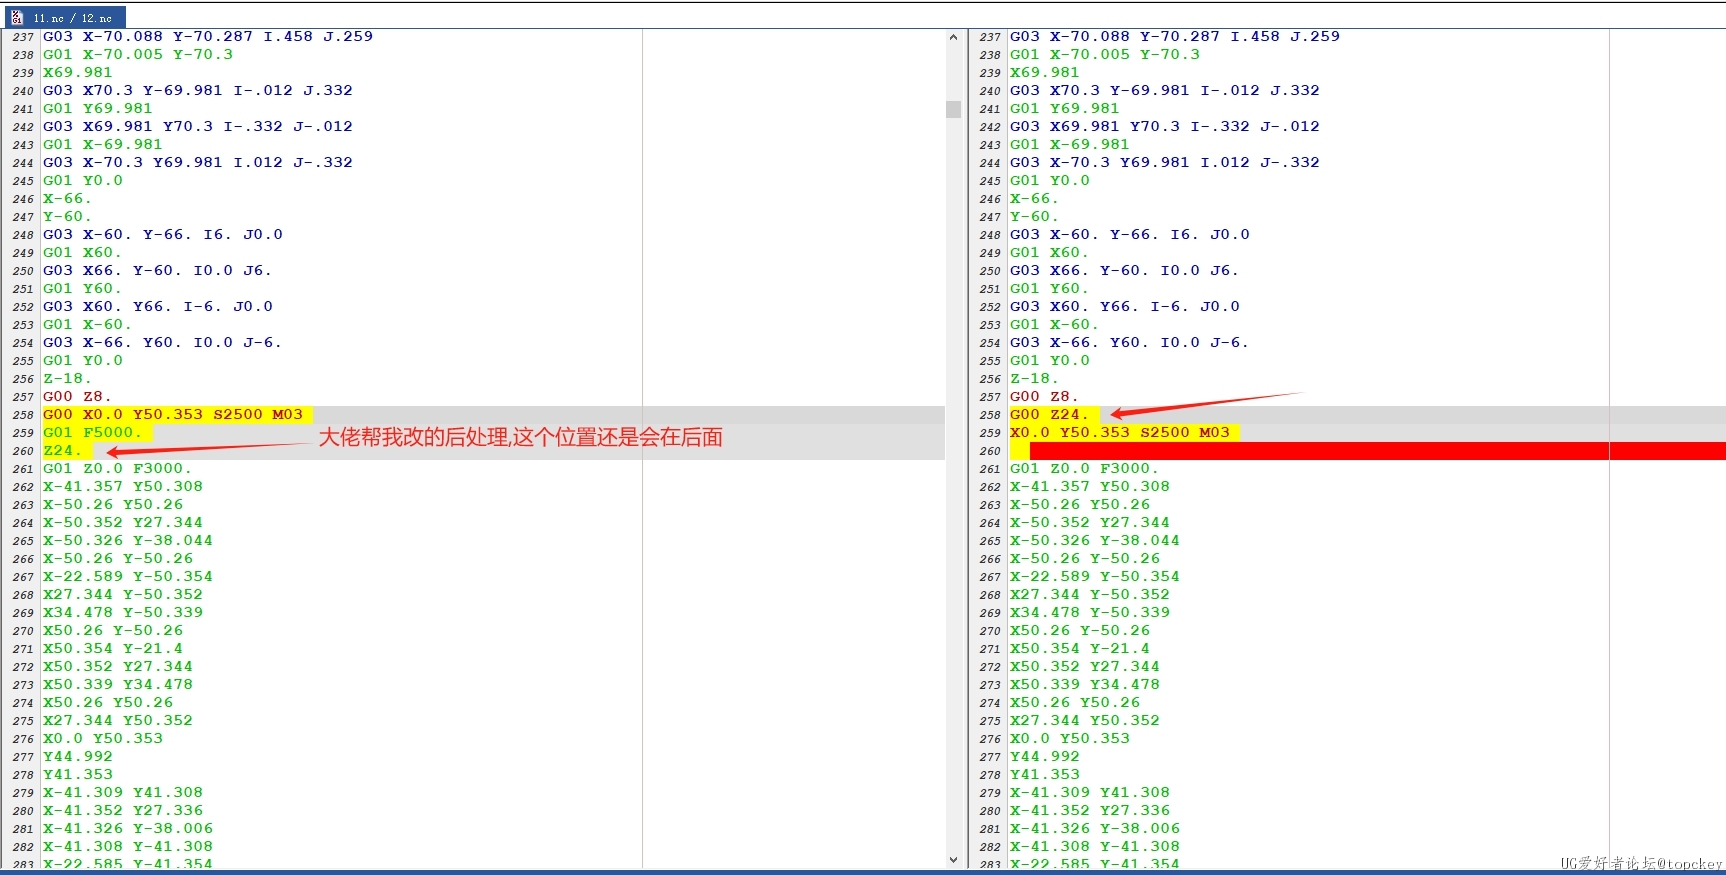
Task: Select 'X-41.309 Y41.308' in left pane
Action: [x=123, y=793]
